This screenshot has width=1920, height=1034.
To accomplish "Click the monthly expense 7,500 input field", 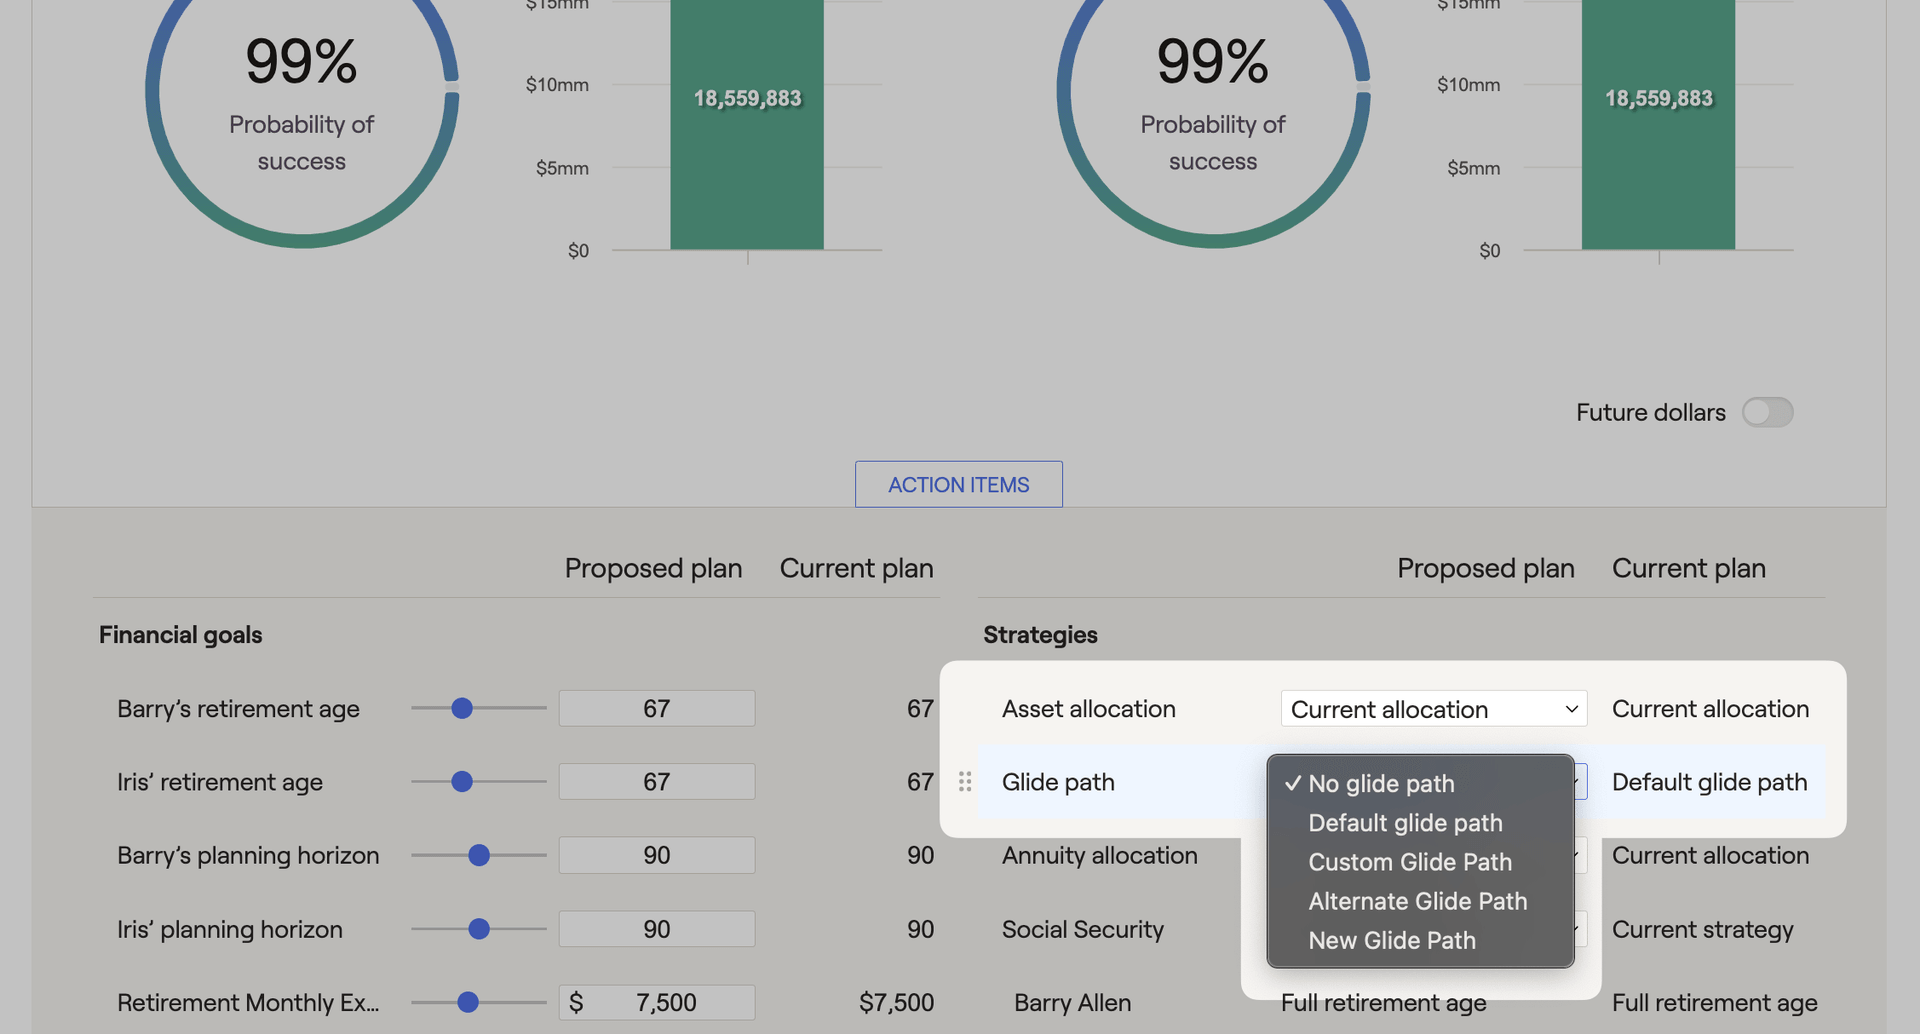I will pos(666,1002).
